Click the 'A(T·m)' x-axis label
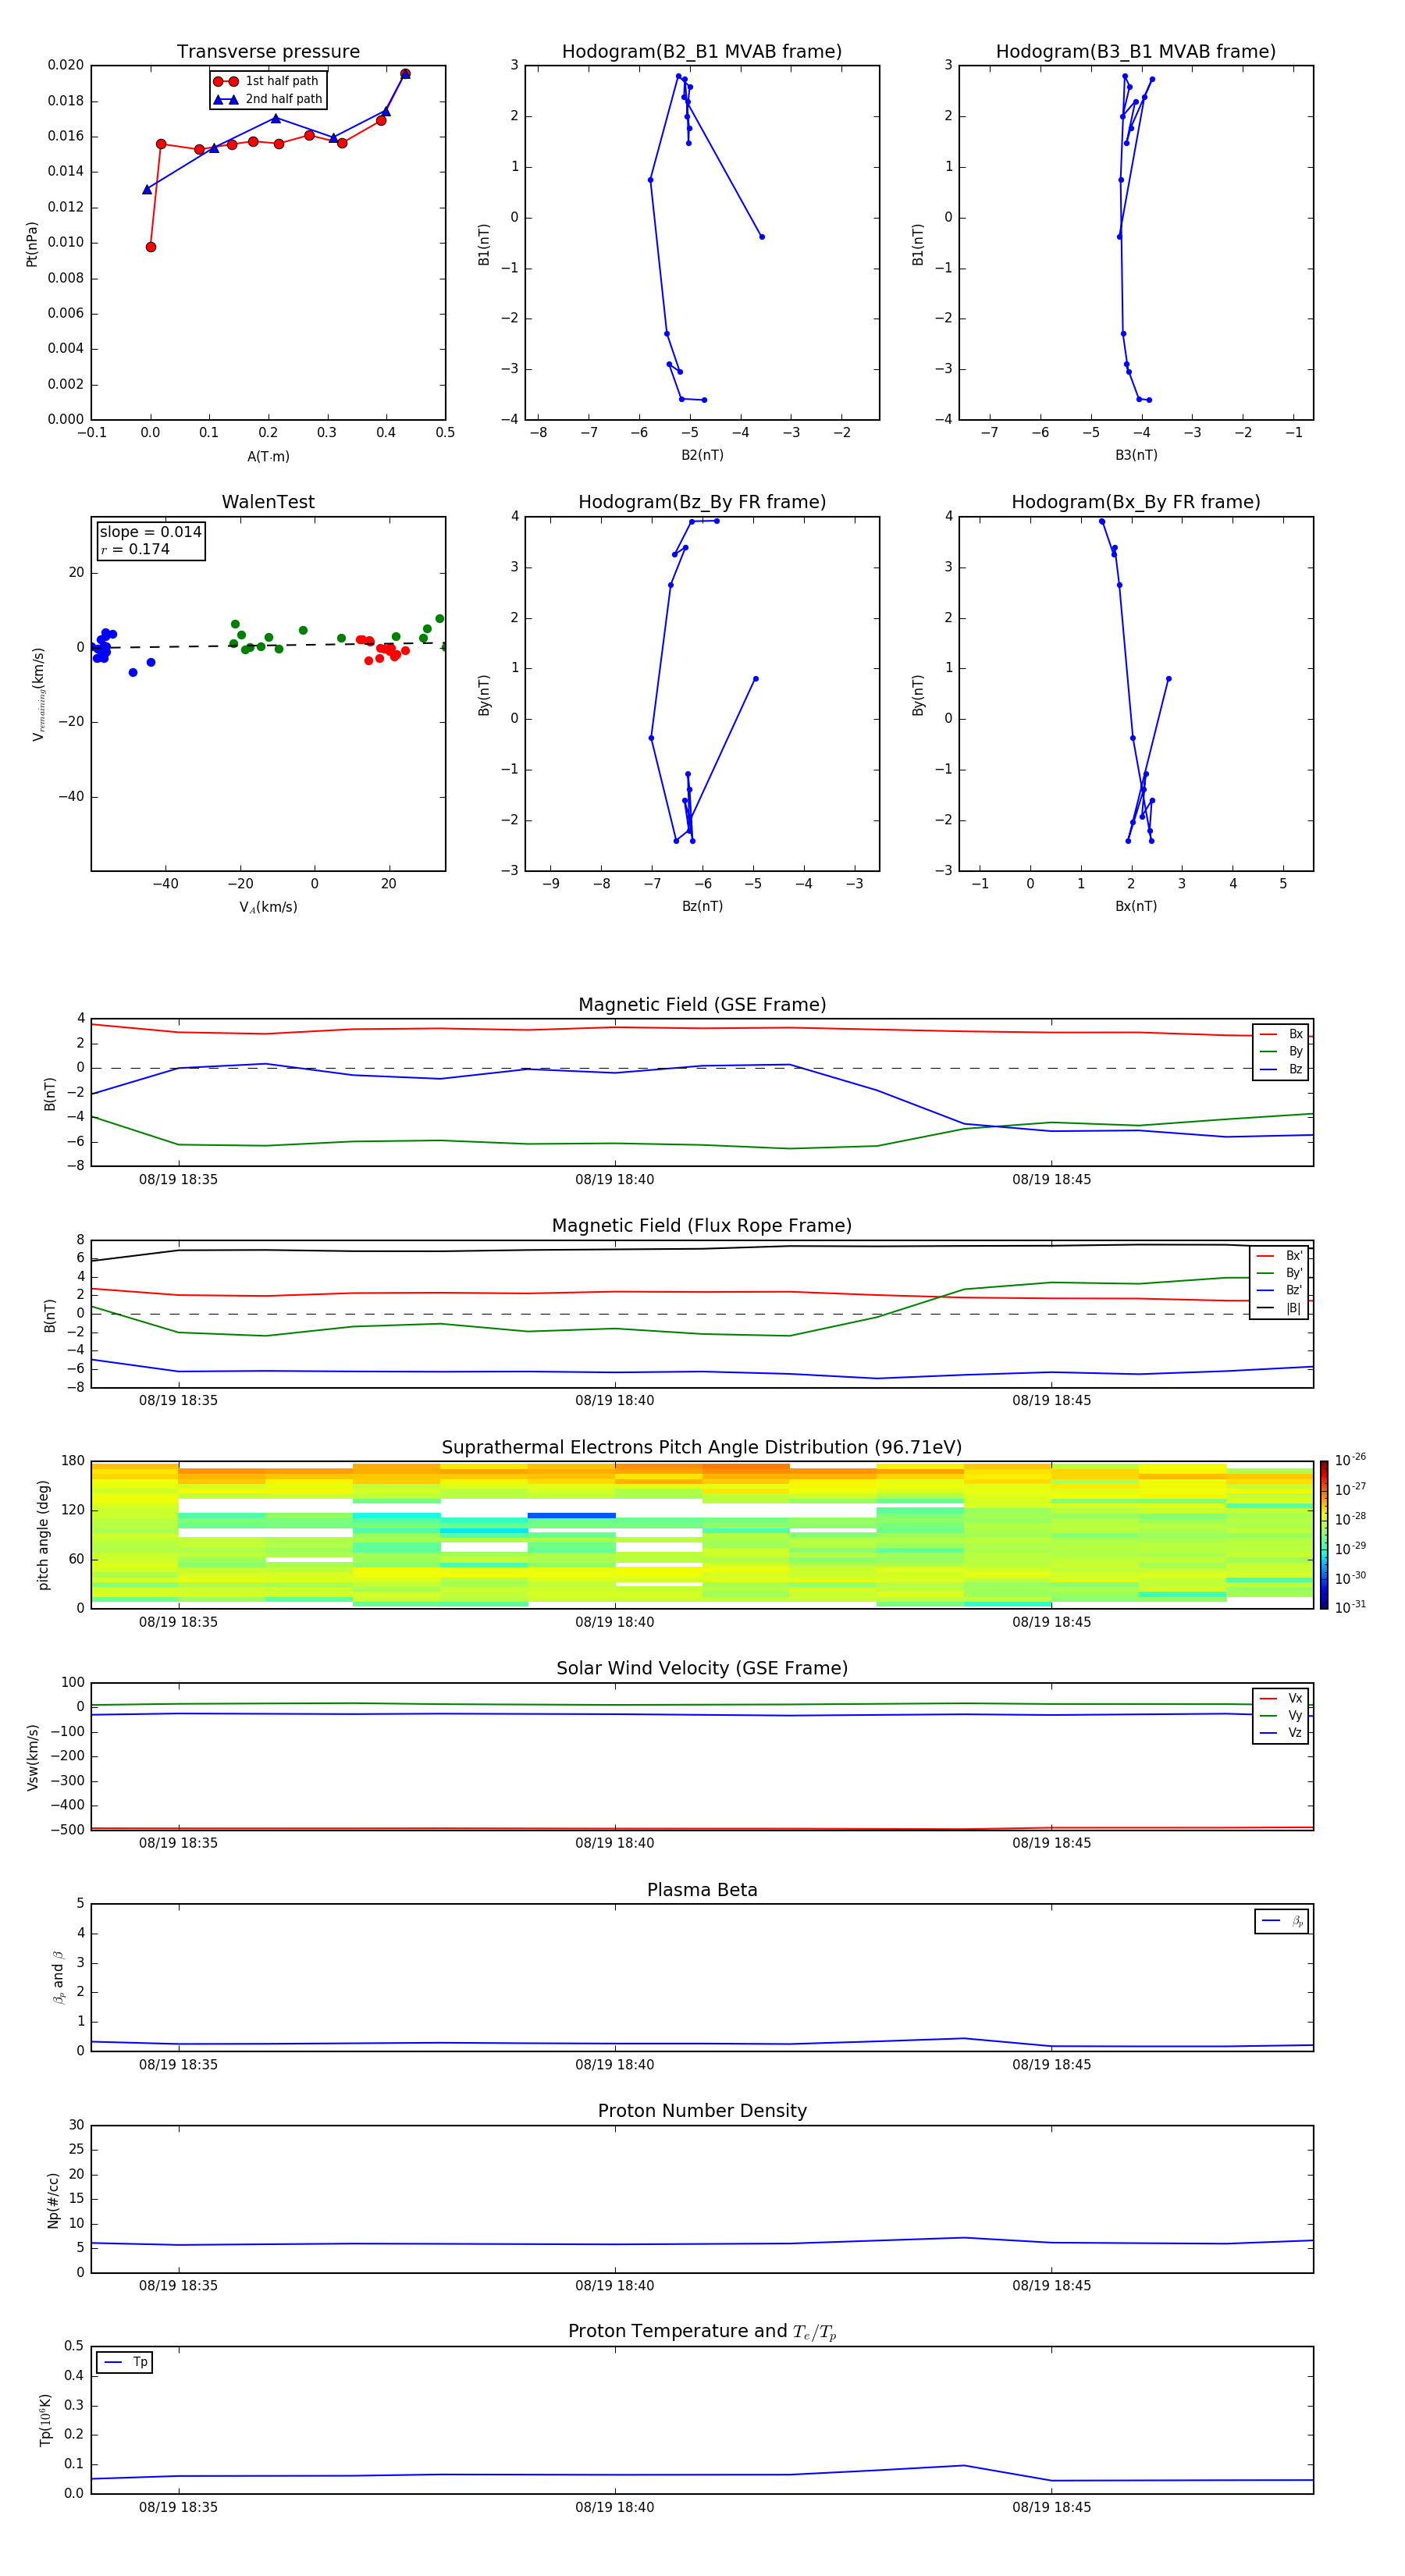The height and width of the screenshot is (2576, 1405). coord(268,456)
